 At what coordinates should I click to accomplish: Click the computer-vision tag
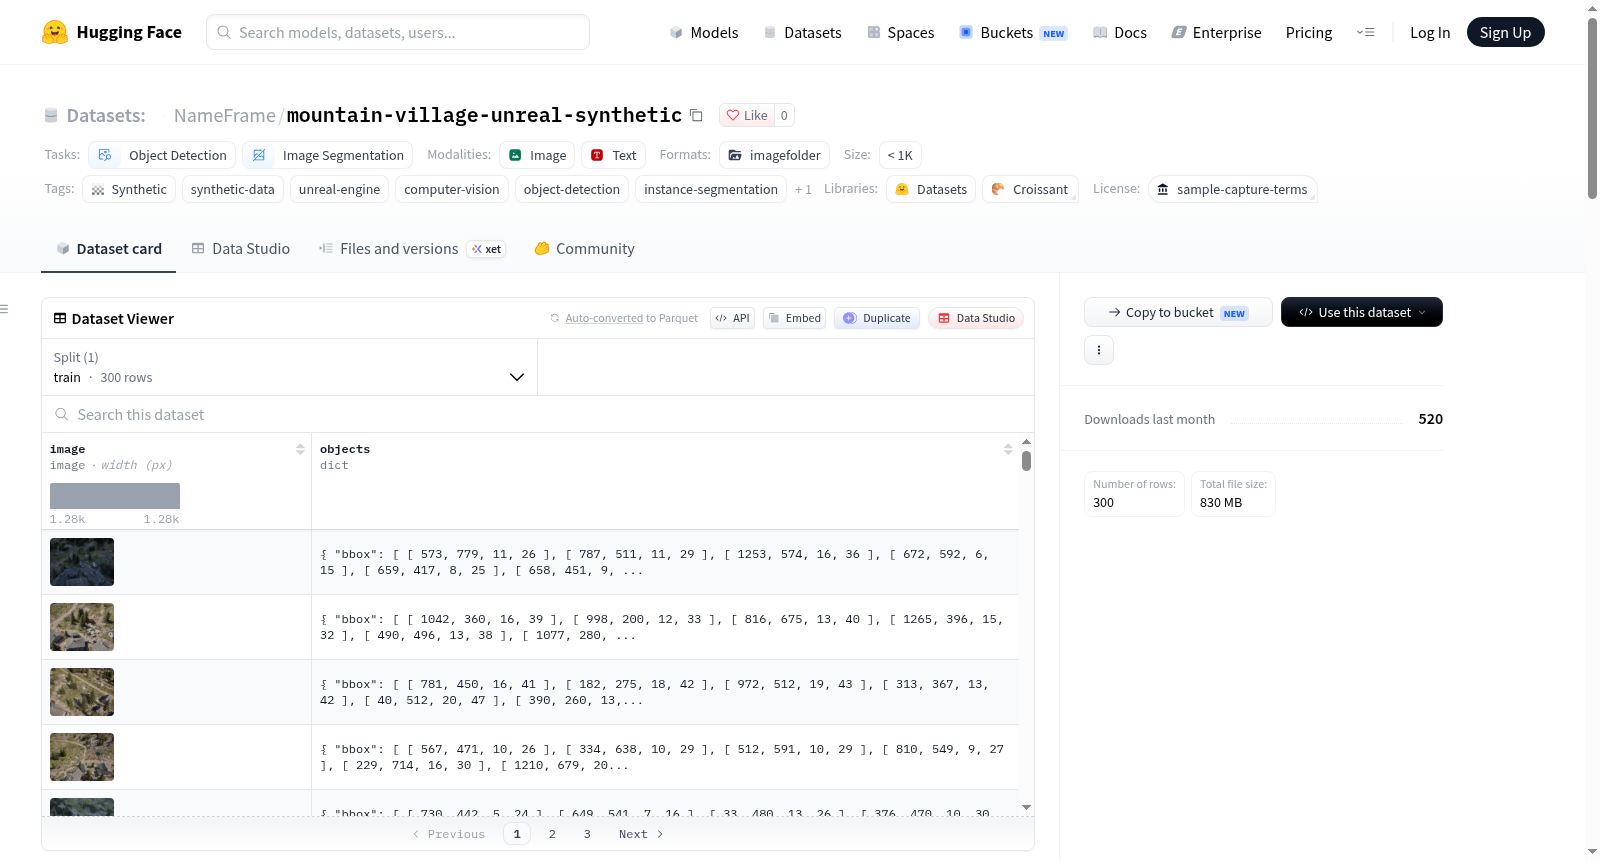pos(451,189)
